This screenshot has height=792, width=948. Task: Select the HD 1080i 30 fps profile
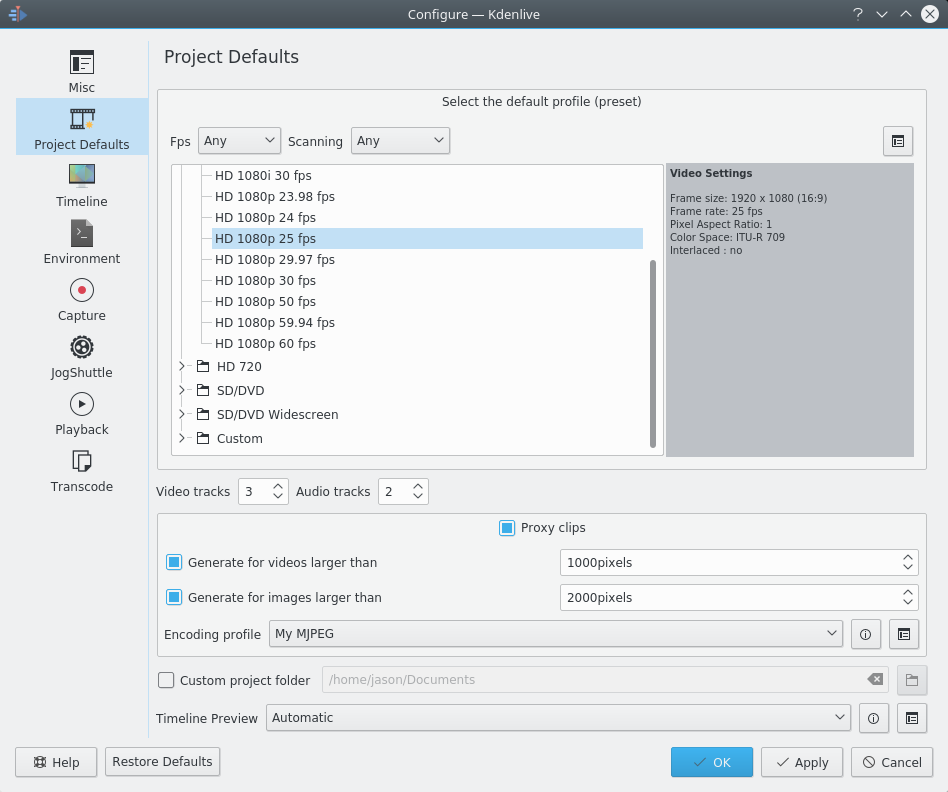427,176
